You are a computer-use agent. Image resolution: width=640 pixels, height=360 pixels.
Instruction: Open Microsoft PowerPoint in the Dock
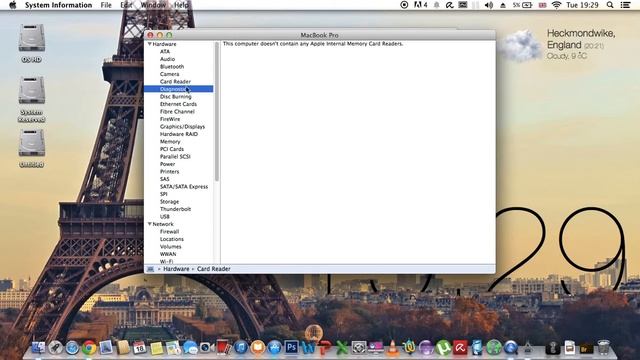(x=325, y=348)
